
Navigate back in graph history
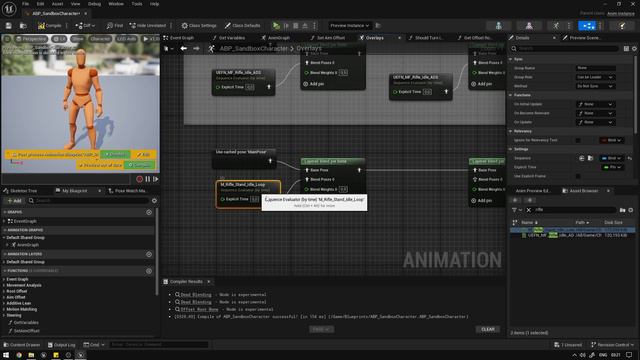tap(184, 49)
